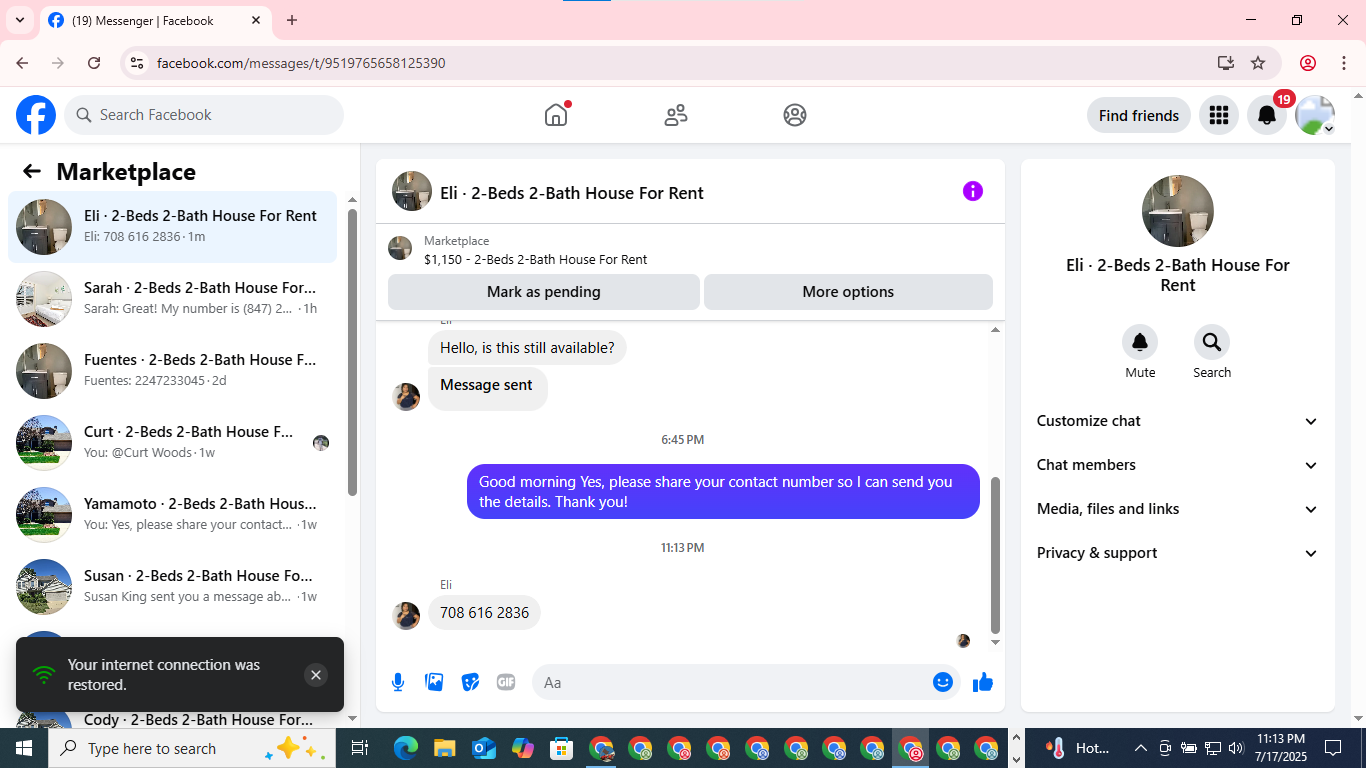The image size is (1366, 768).
Task: Expand Media, files and links section
Action: [1178, 509]
